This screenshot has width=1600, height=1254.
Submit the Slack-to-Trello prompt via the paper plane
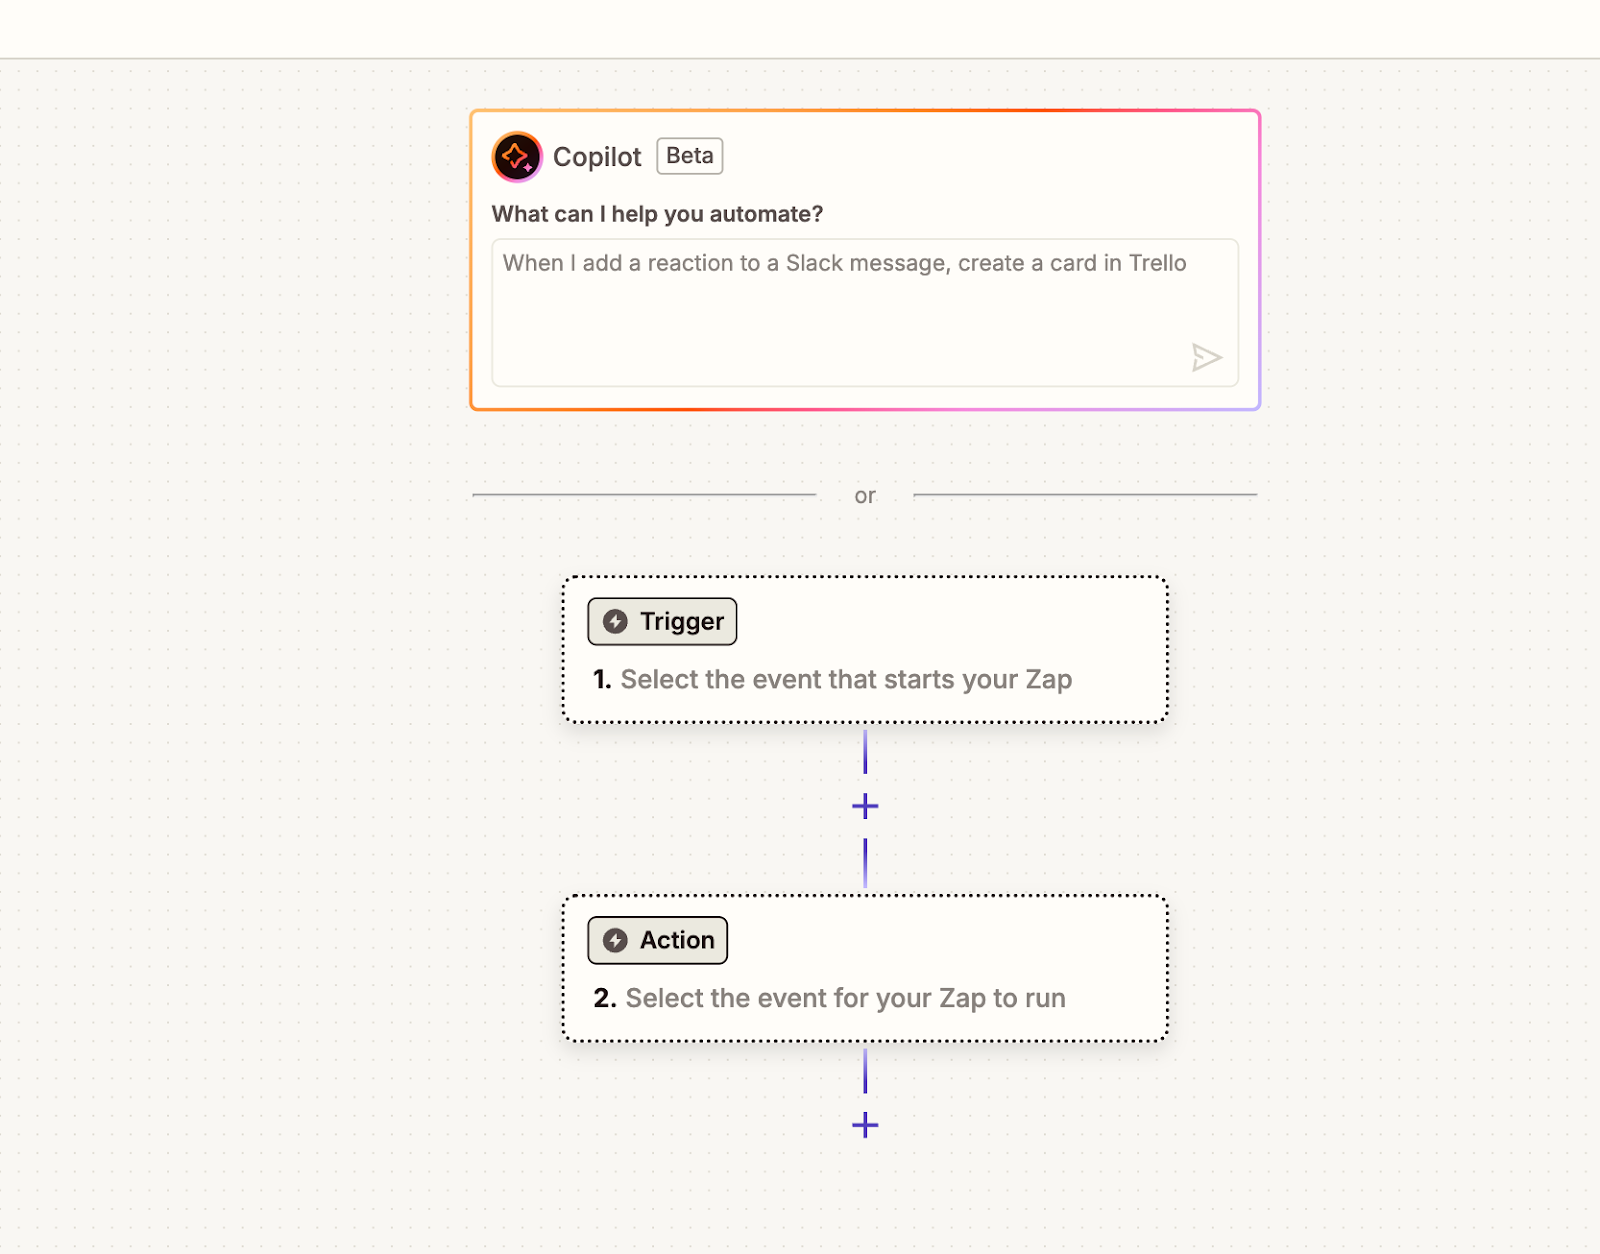pos(1209,357)
